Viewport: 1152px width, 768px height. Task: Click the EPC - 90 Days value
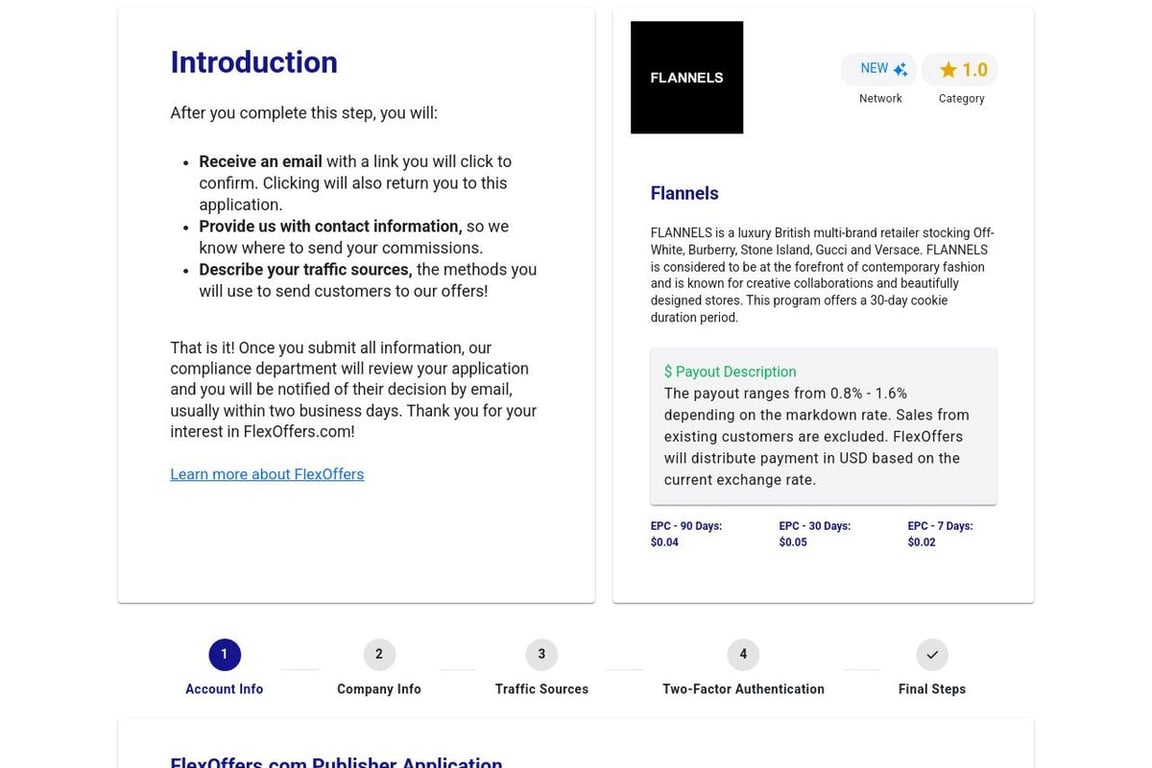pyautogui.click(x=664, y=542)
